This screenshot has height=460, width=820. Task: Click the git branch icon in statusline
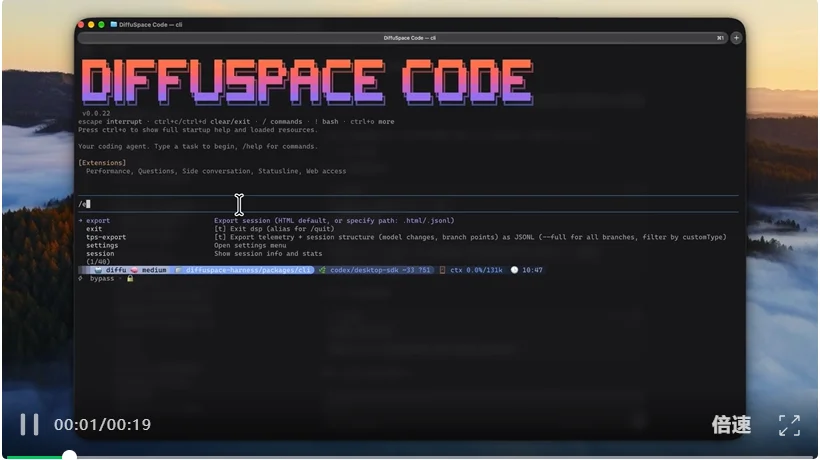pyautogui.click(x=322, y=270)
